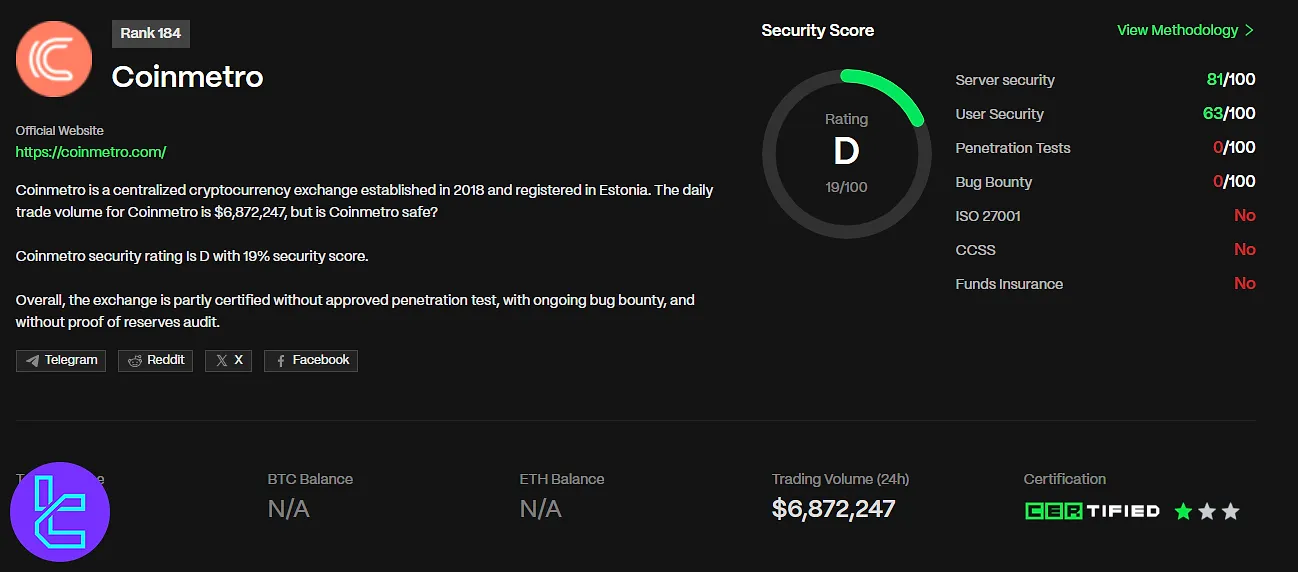
Task: Open the Reddit social link
Action: coord(155,360)
